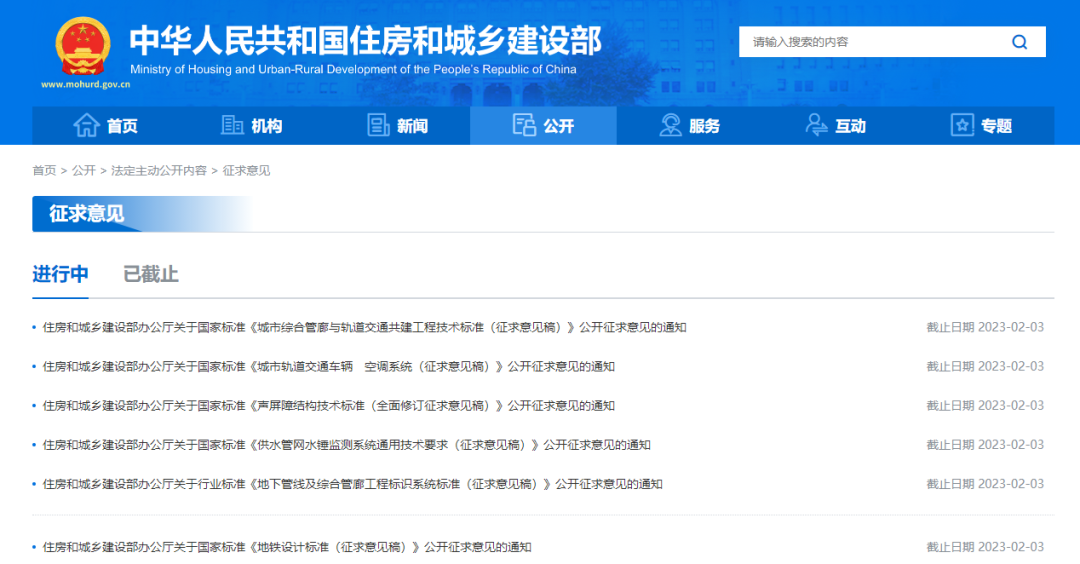Open the 服务 navigation menu item

click(x=689, y=125)
